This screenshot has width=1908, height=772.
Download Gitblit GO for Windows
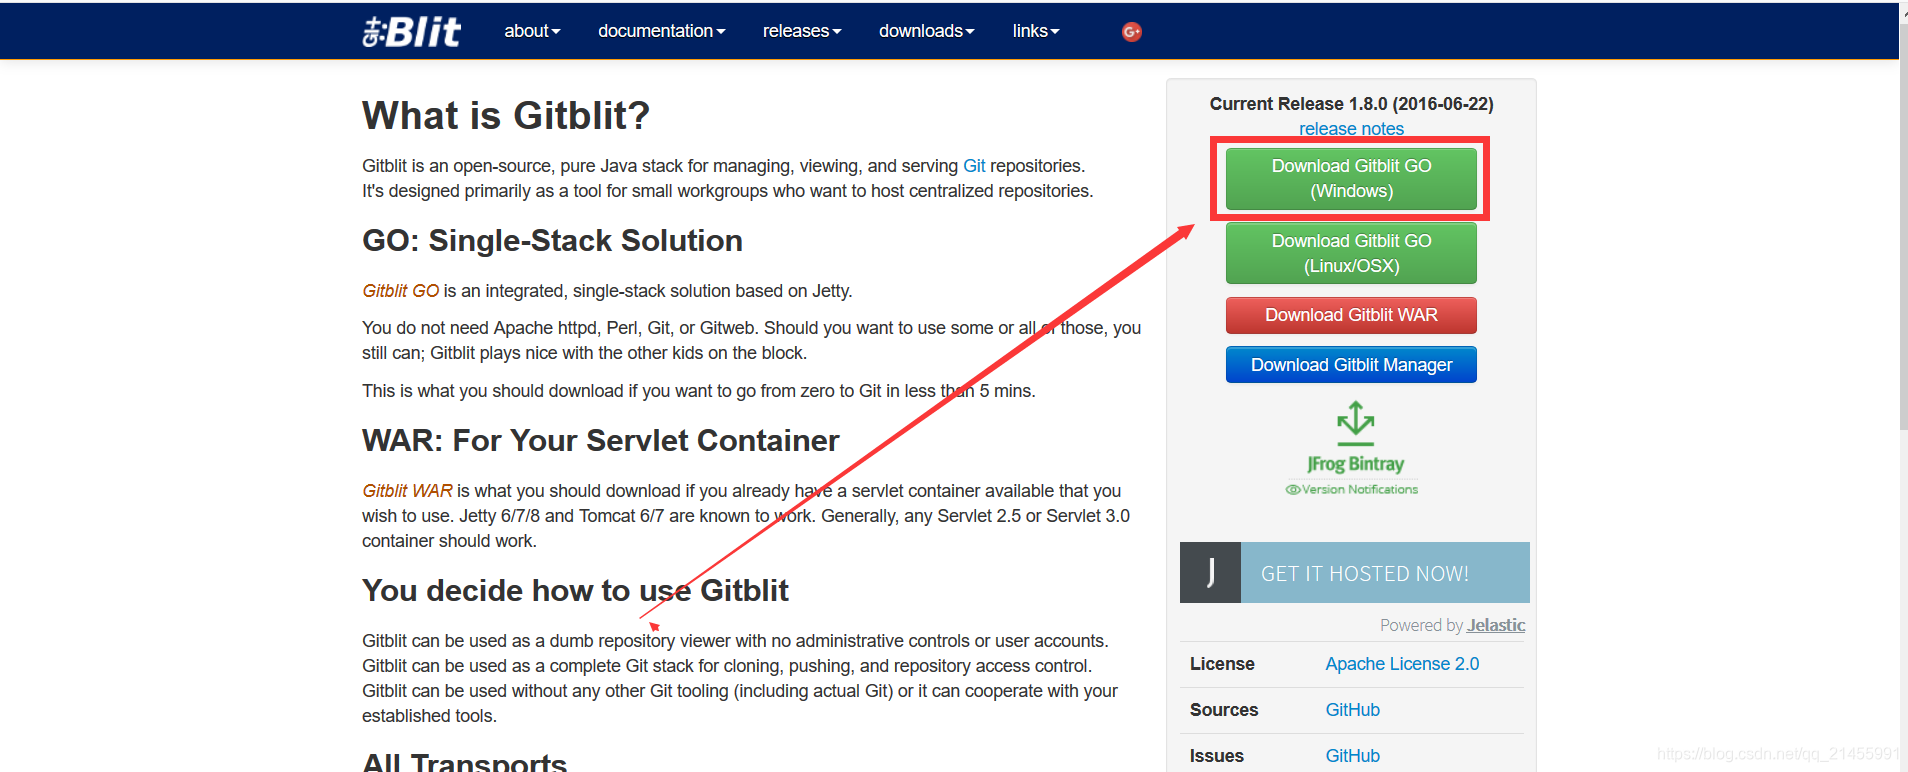pyautogui.click(x=1351, y=178)
